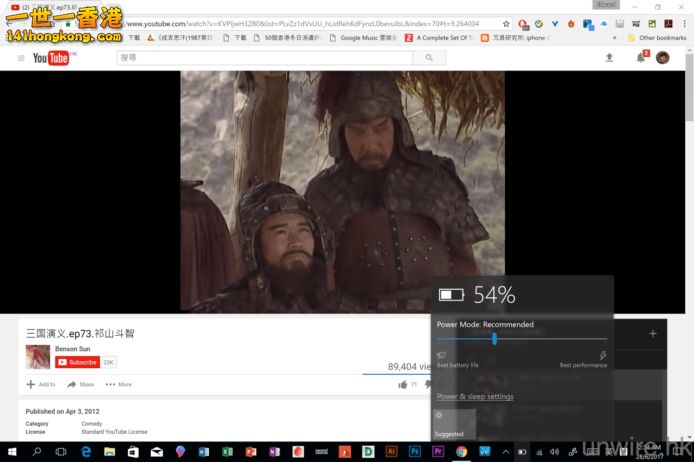This screenshot has width=694, height=462.
Task: Click the address bar URL
Action: (x=303, y=24)
